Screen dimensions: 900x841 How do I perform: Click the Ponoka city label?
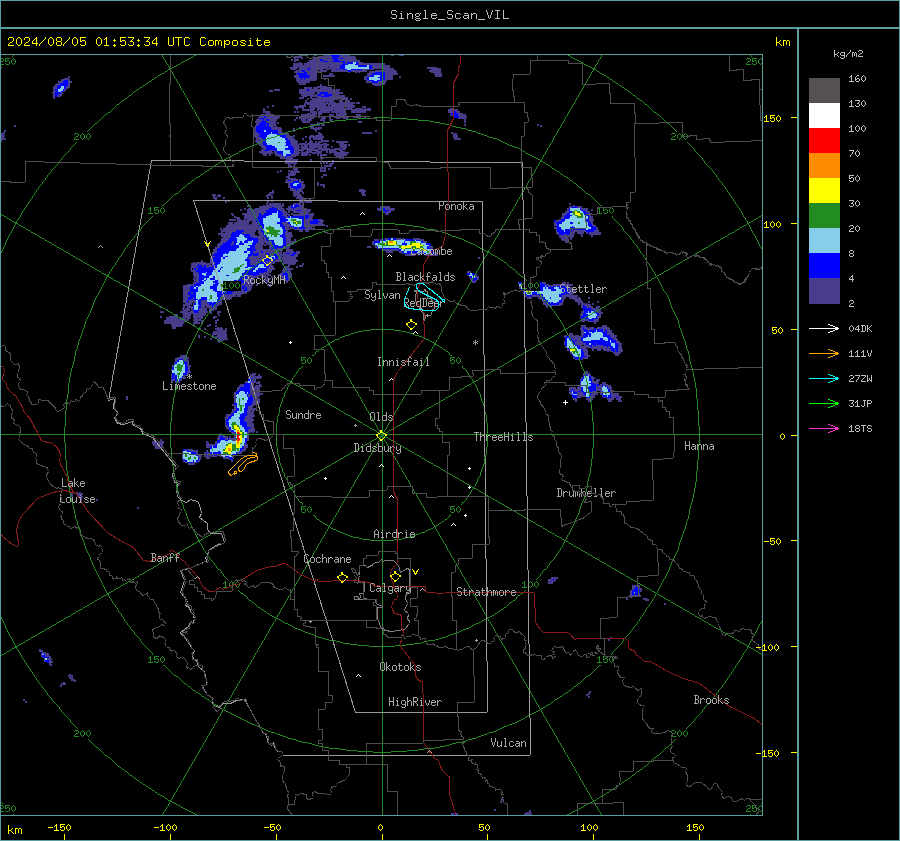[456, 206]
